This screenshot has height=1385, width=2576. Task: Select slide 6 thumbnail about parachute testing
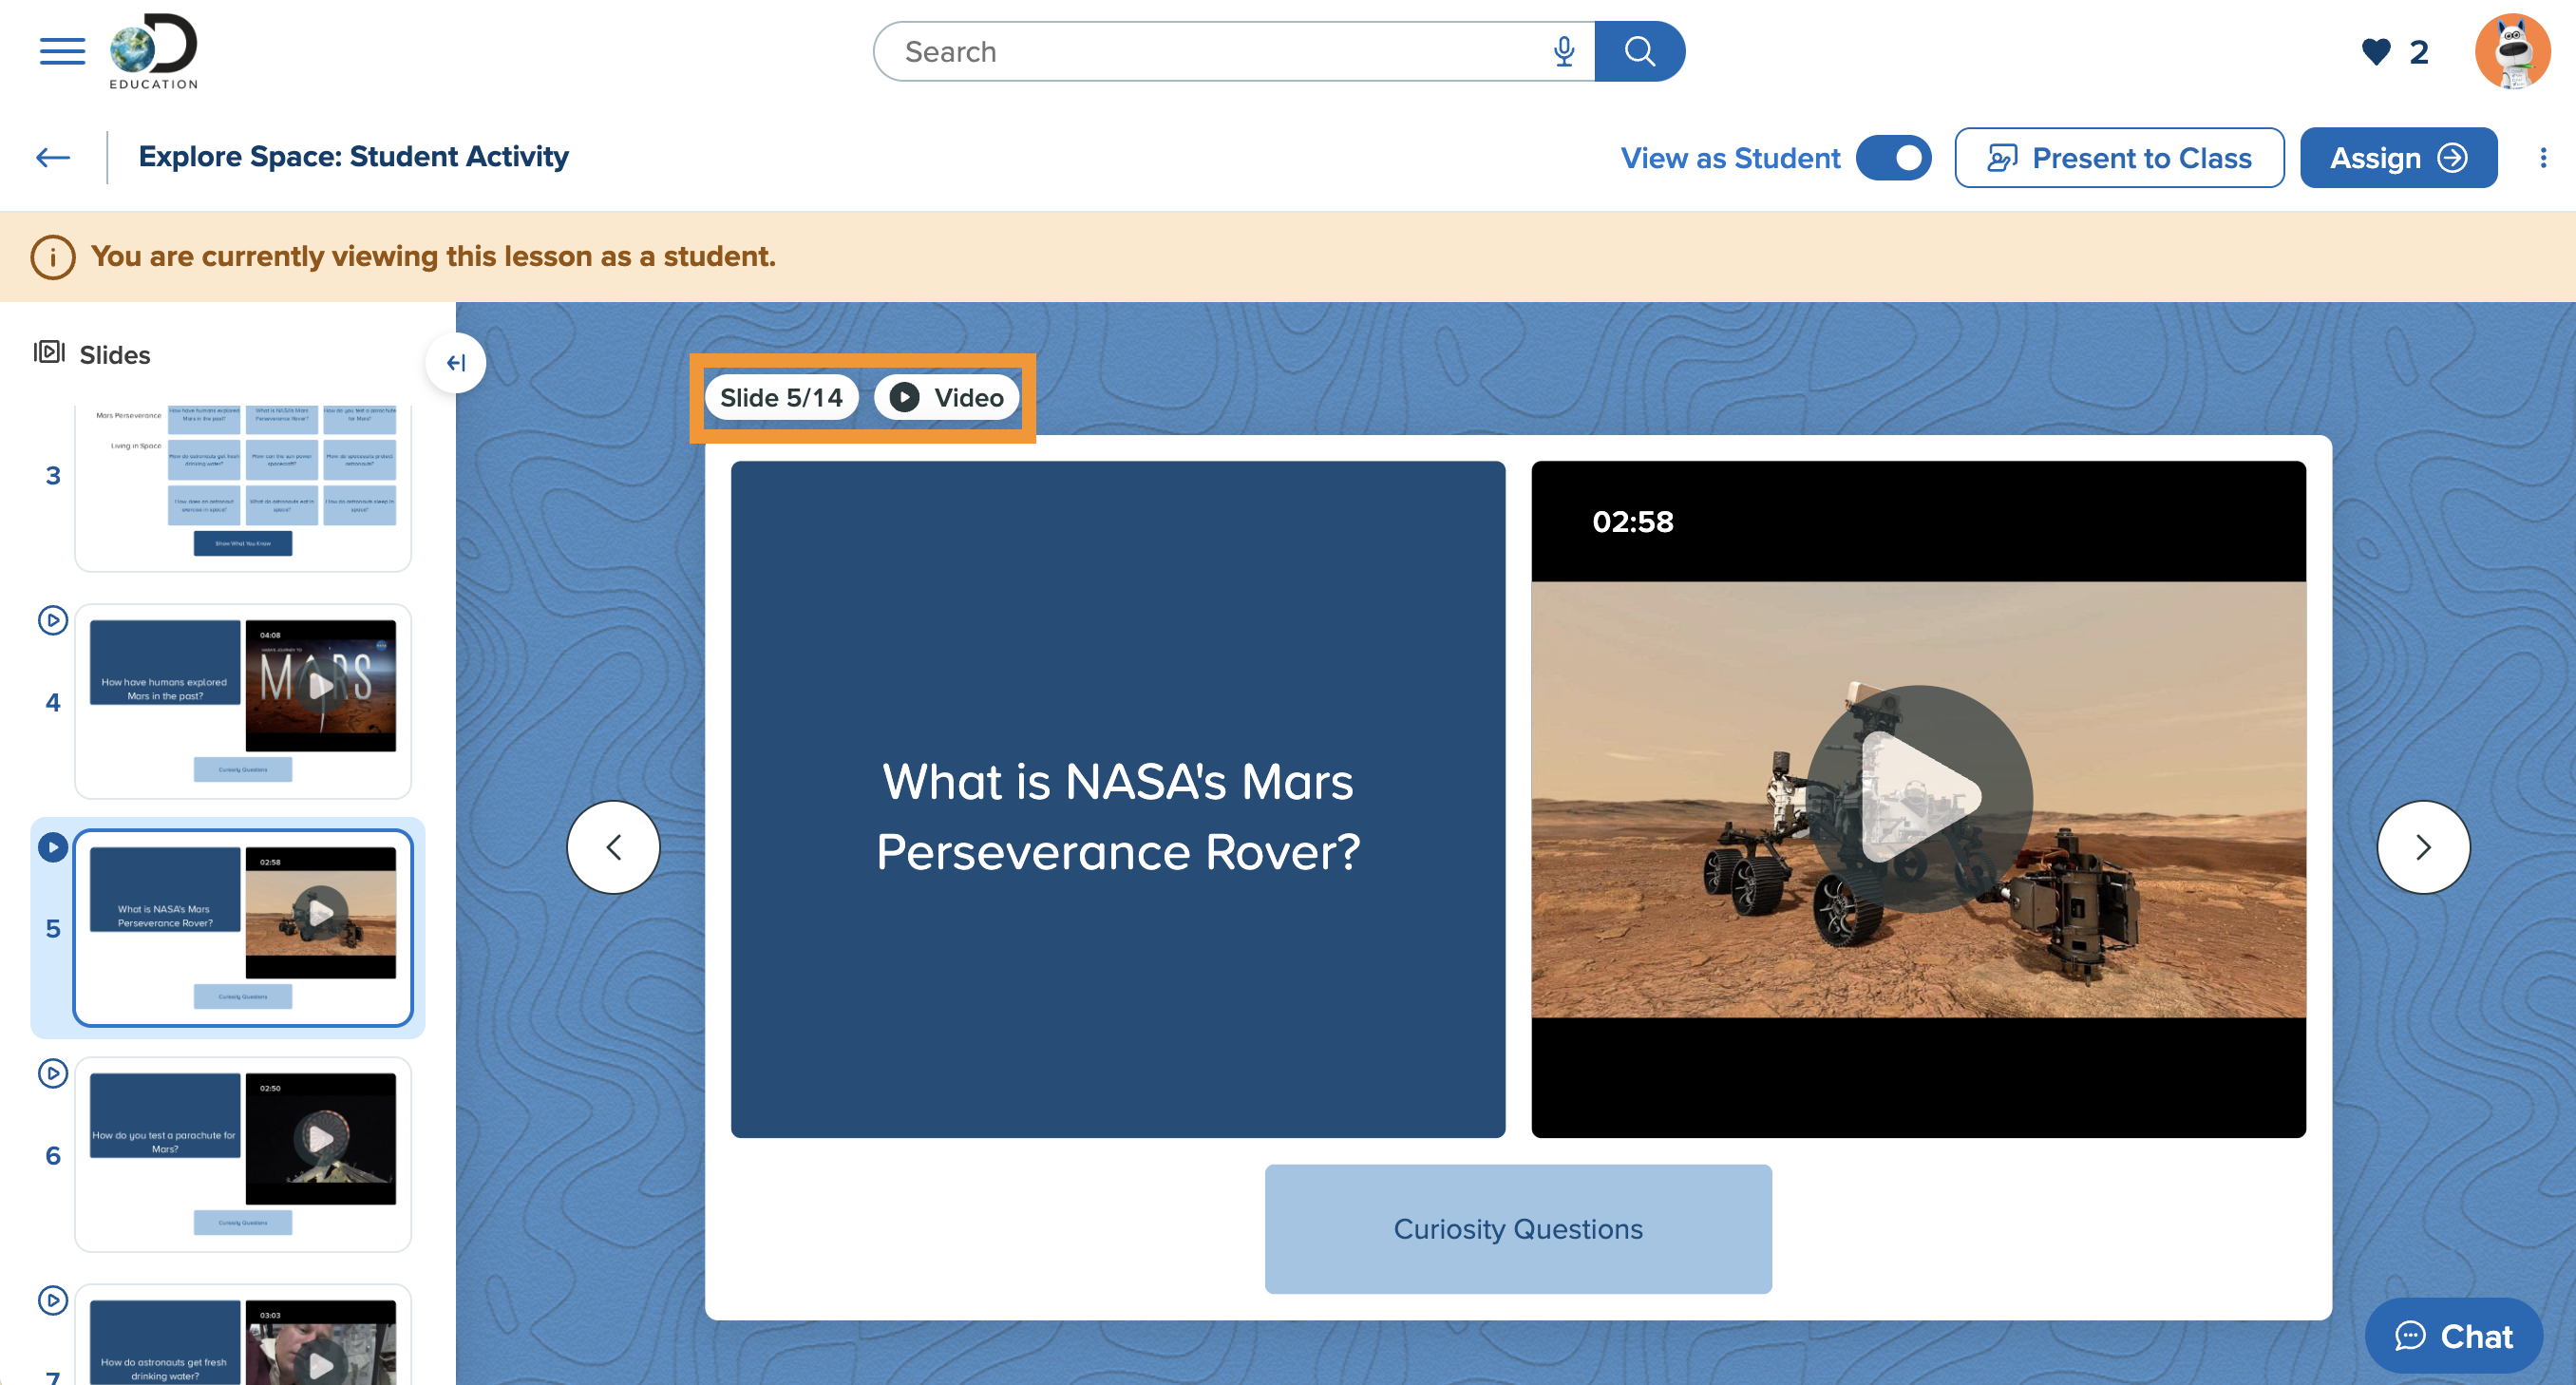243,1155
